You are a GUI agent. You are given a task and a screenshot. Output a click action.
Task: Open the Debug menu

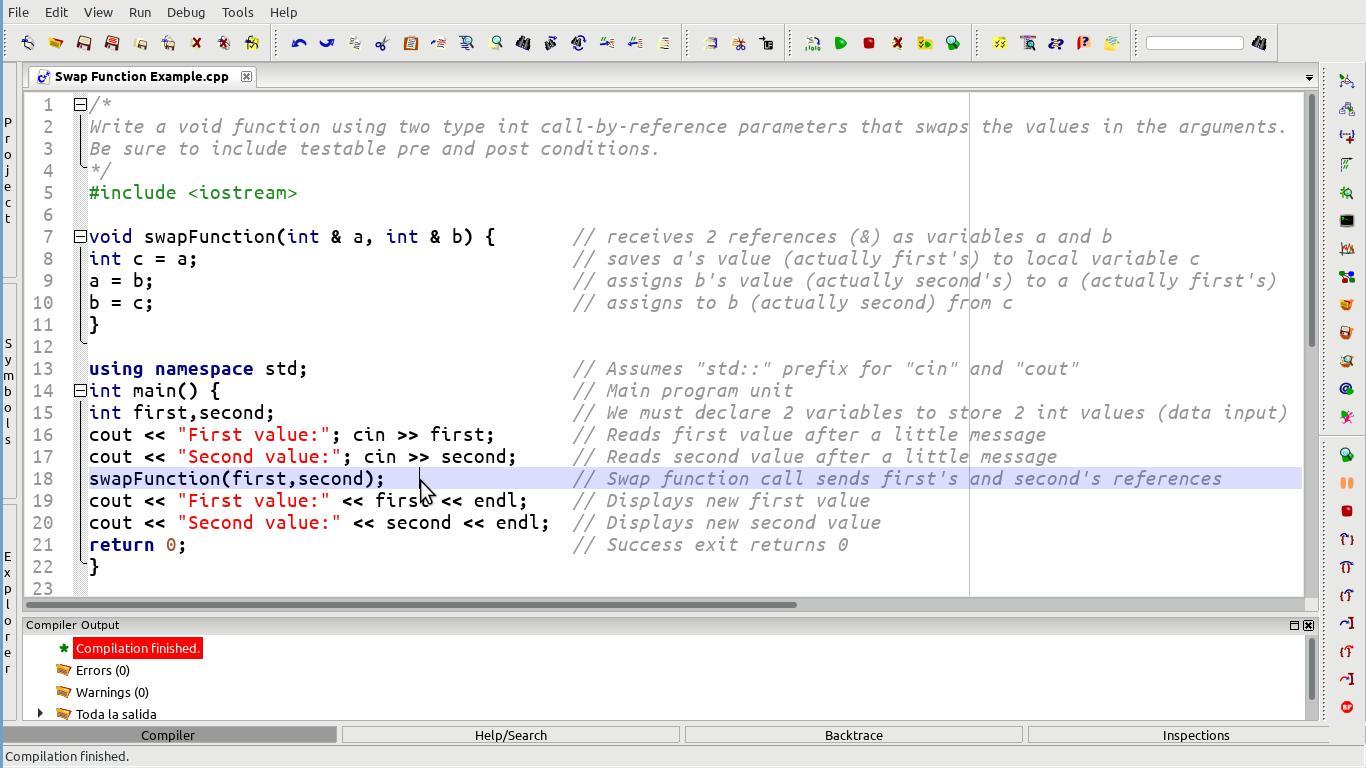pos(185,12)
